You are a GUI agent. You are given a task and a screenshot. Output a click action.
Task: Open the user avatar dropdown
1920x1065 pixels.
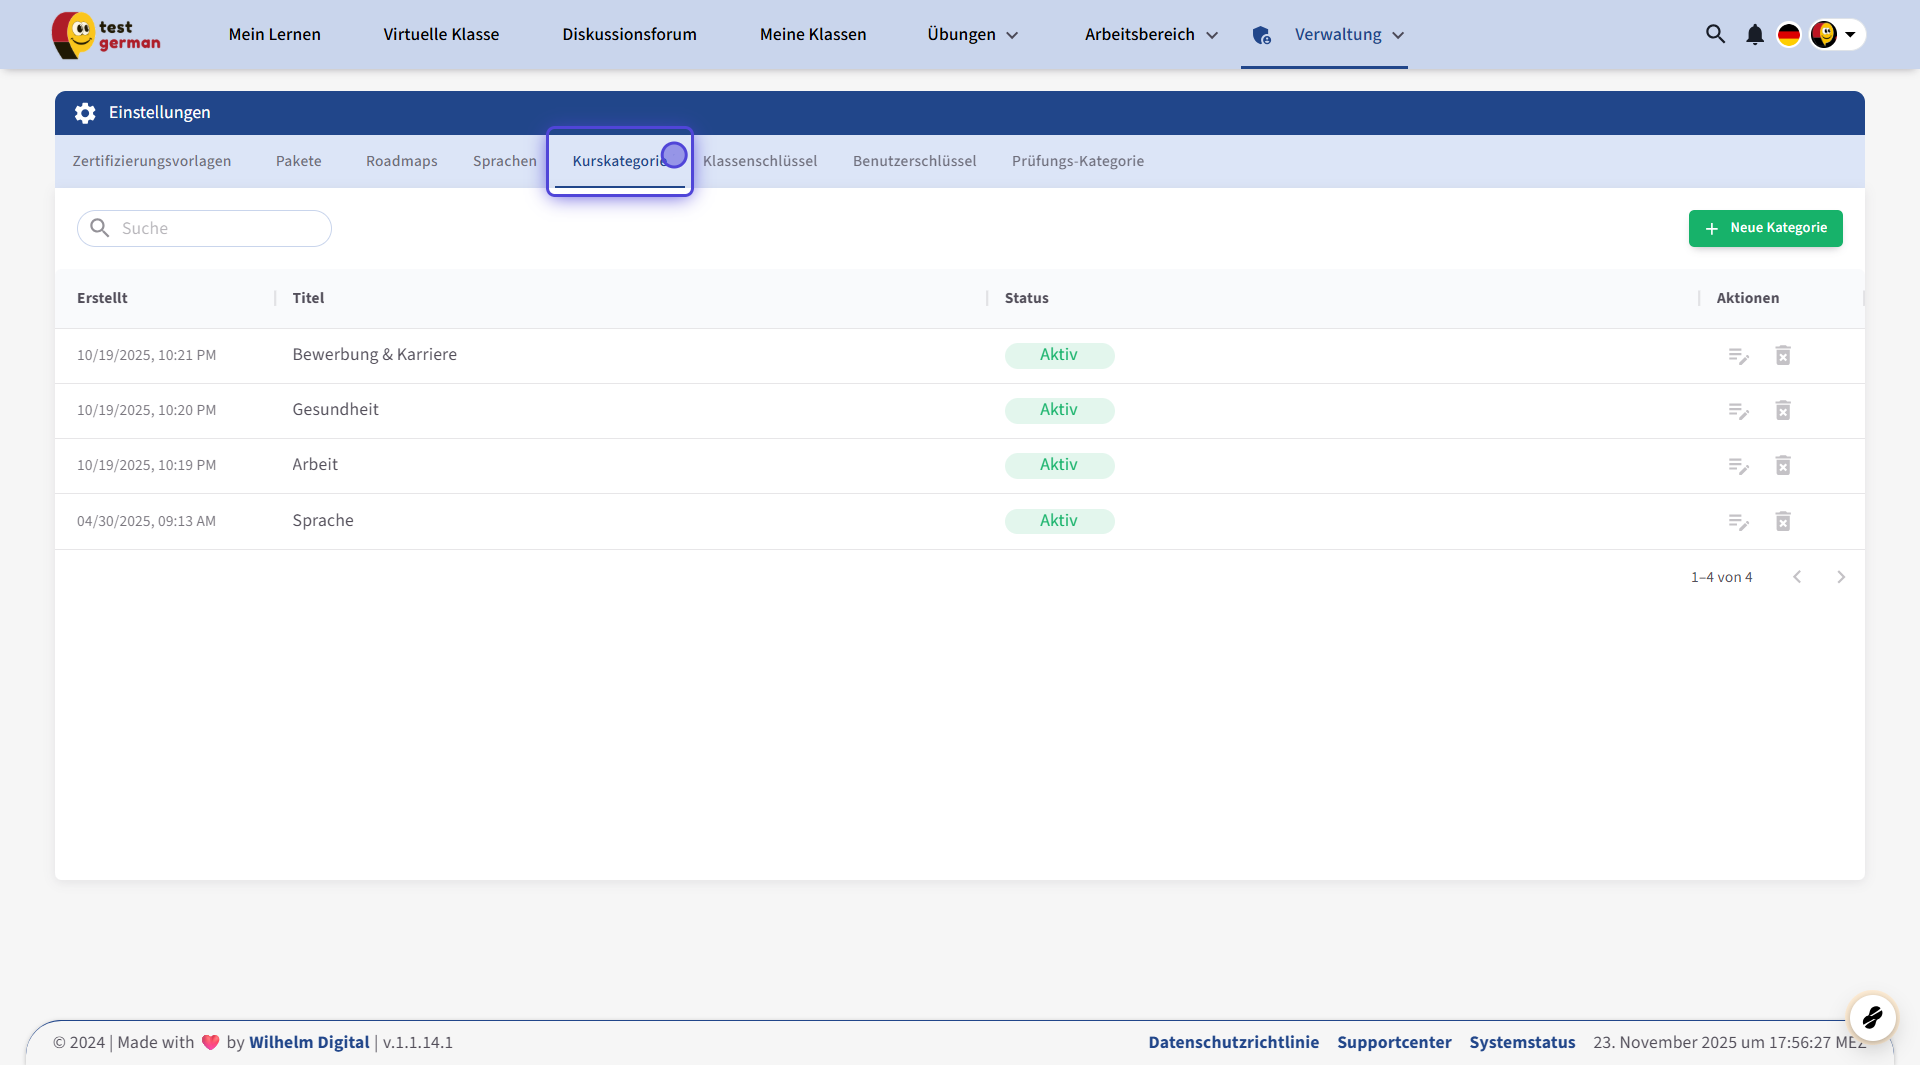tap(1837, 35)
